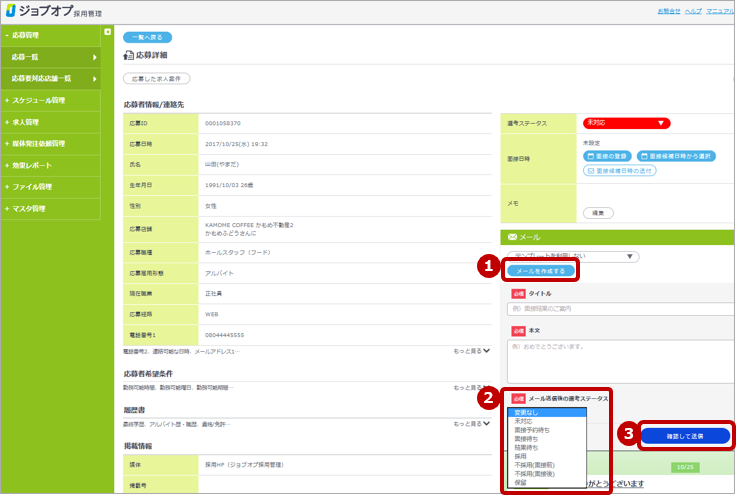Click the mail タイトル input field
Viewport: 737px width, 501px height.
click(x=620, y=310)
